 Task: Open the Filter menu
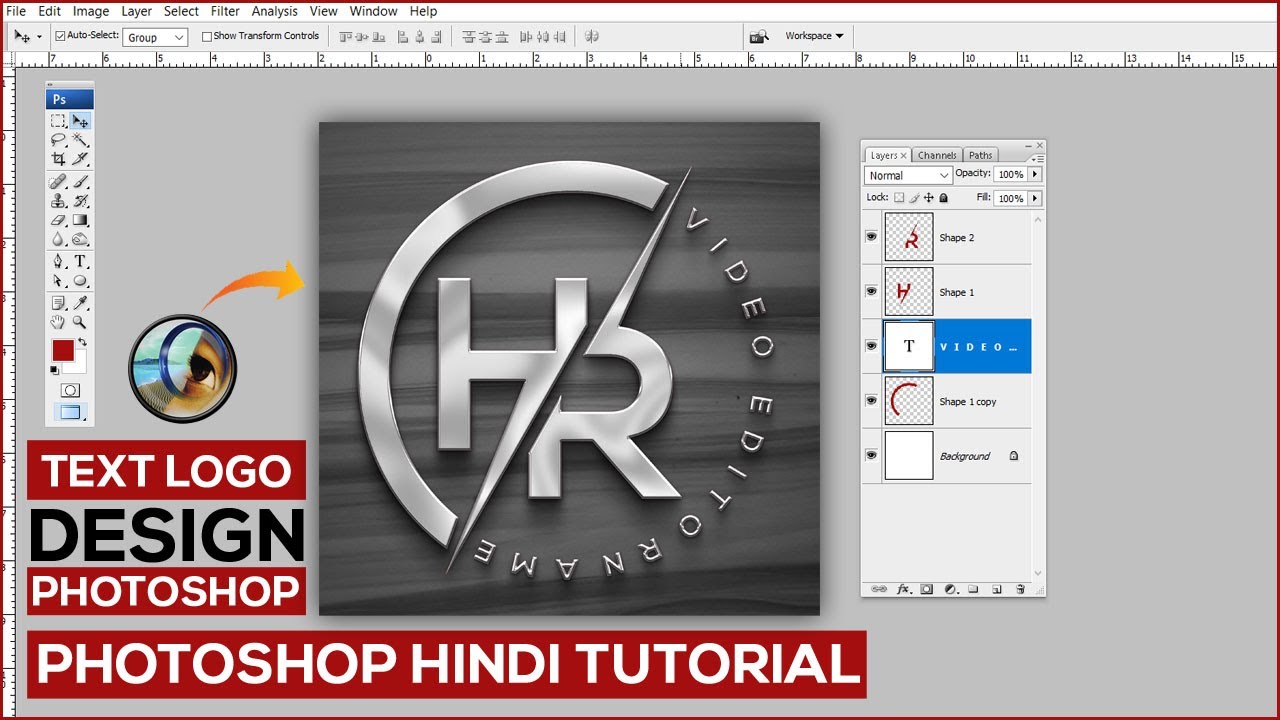coord(225,11)
